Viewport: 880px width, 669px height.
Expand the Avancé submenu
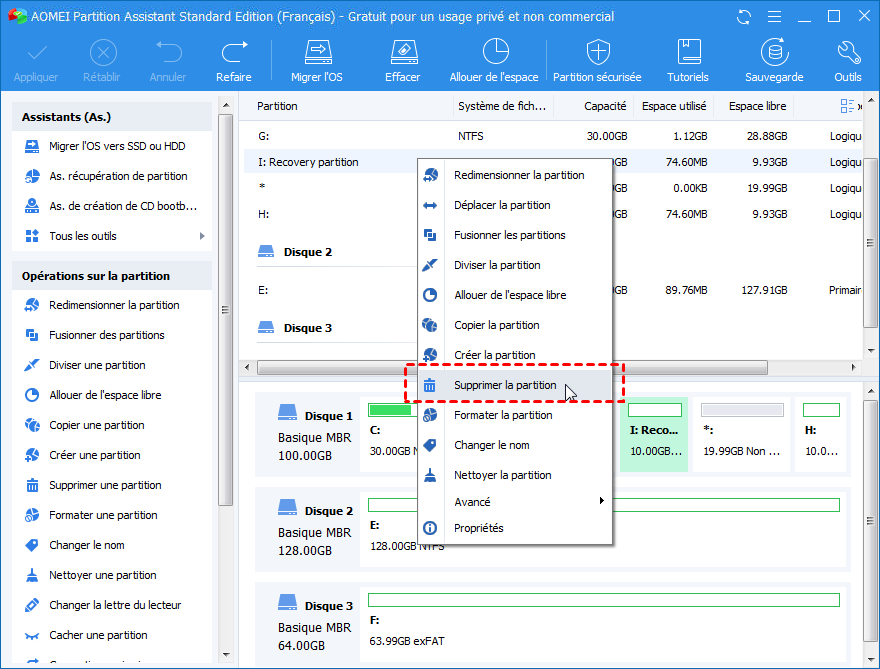pos(515,502)
